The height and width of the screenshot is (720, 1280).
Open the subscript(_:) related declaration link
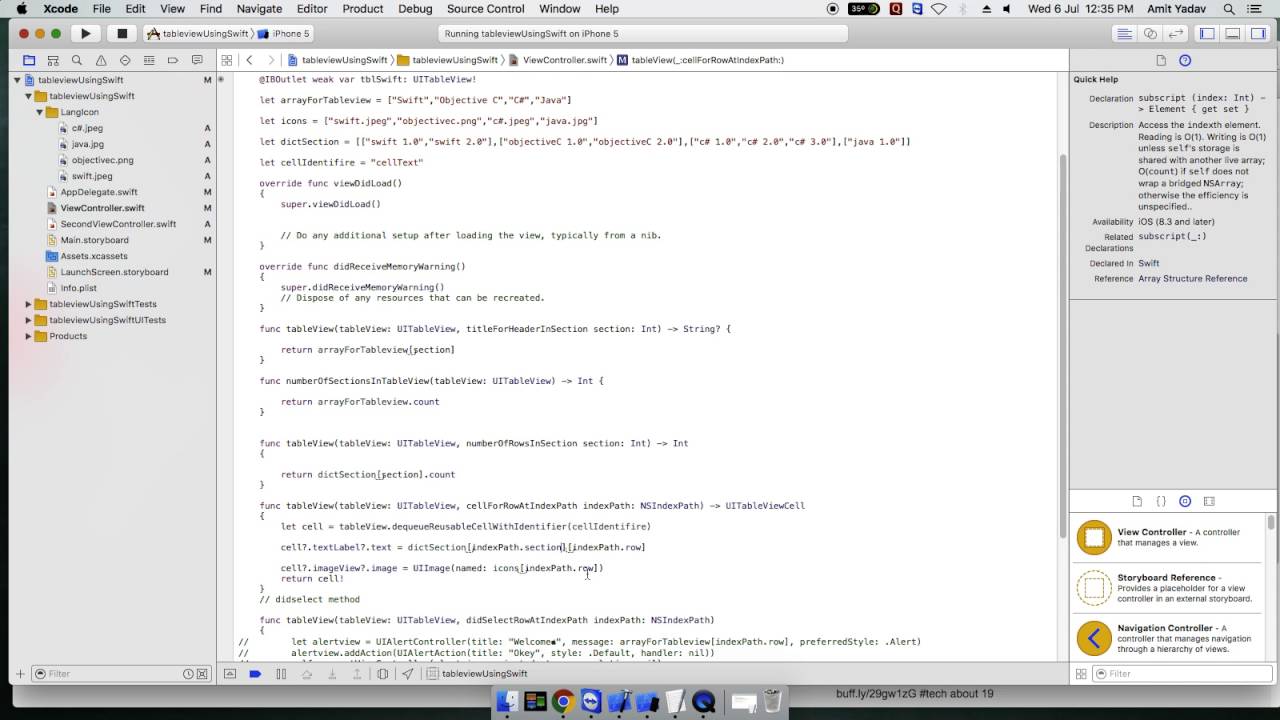click(x=1172, y=236)
